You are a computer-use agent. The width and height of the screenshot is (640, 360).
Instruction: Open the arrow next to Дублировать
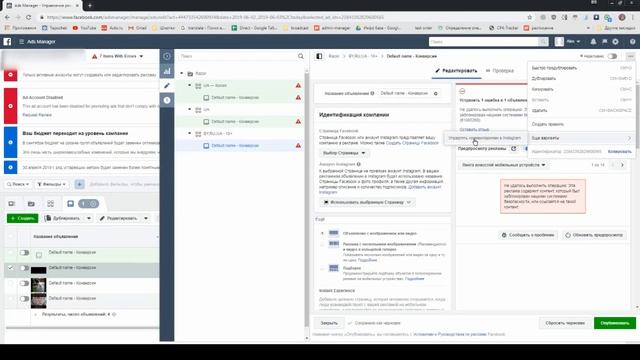89,218
